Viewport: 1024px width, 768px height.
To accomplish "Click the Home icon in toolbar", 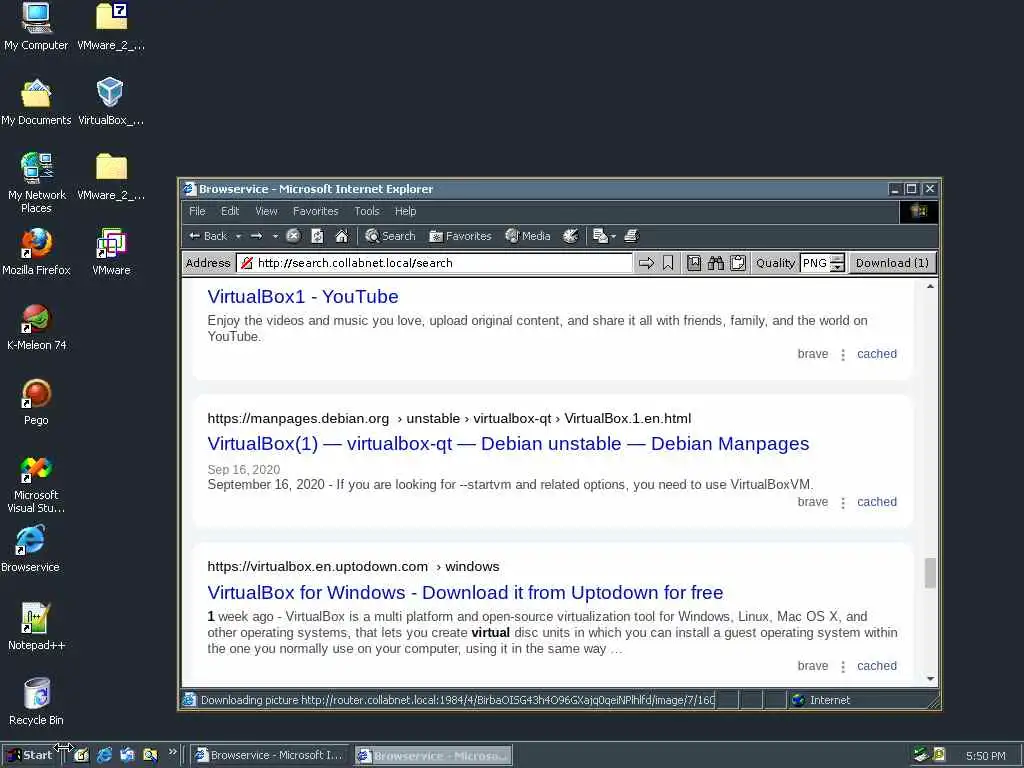I will click(342, 236).
